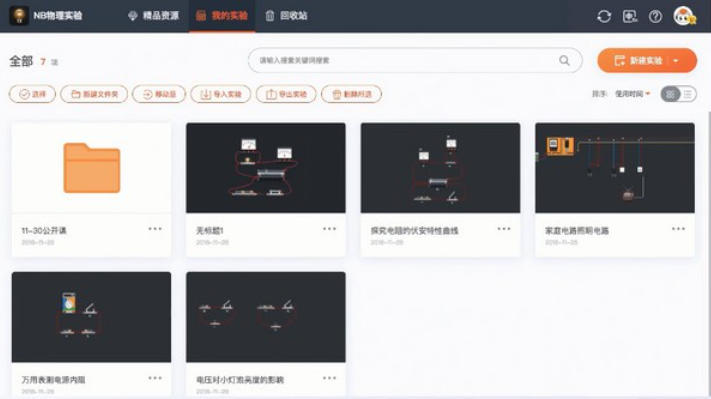
Task: Click the screen add icon beside refresh
Action: point(629,17)
